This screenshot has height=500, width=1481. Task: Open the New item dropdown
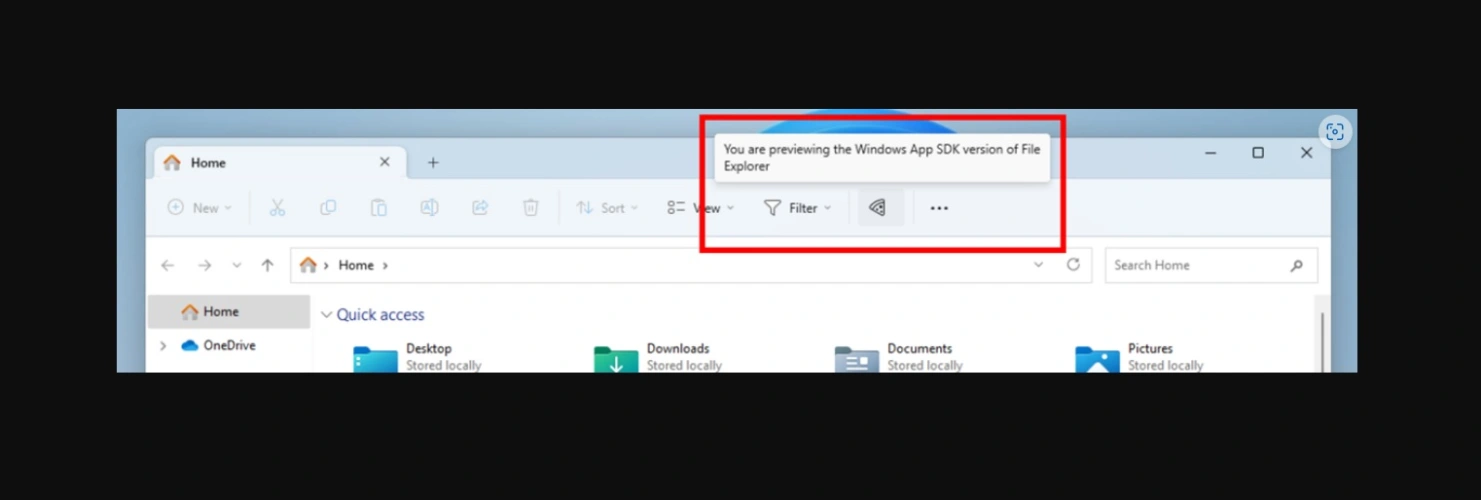pyautogui.click(x=200, y=208)
